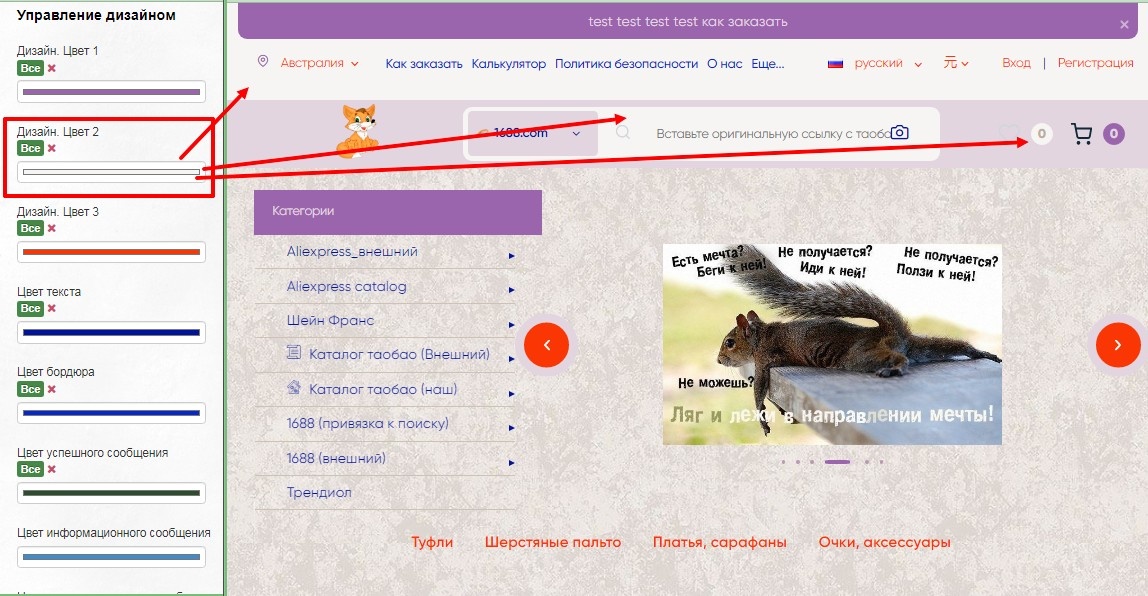Image resolution: width=1148 pixels, height=596 pixels.
Task: Remove Цвет бордюра with red cross
Action: point(52,389)
